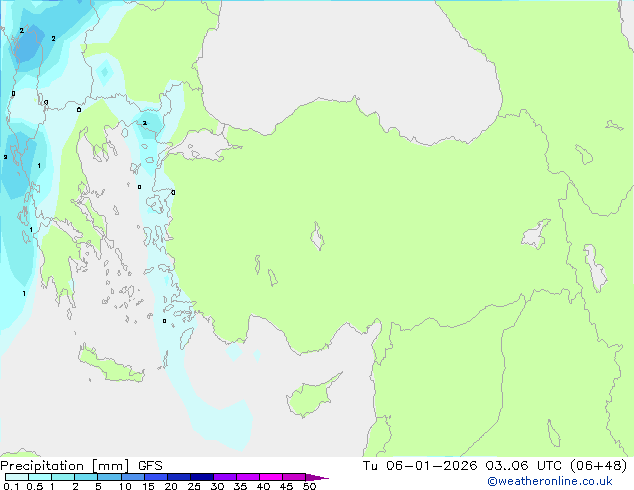634x490 pixels.
Task: Click the '03..06 UTC' time range text
Action: click(x=524, y=466)
